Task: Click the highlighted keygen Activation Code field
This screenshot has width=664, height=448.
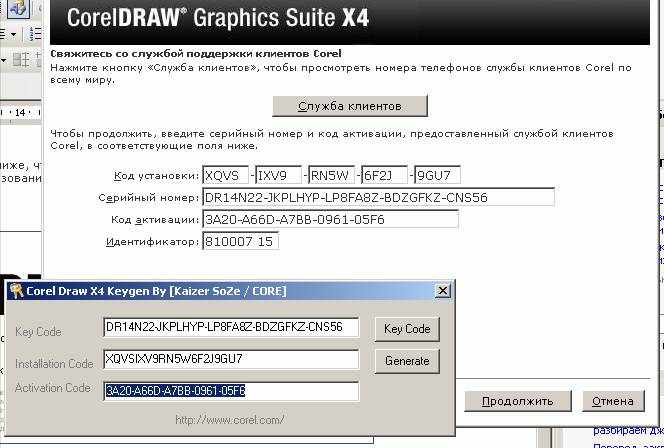Action: pyautogui.click(x=230, y=390)
